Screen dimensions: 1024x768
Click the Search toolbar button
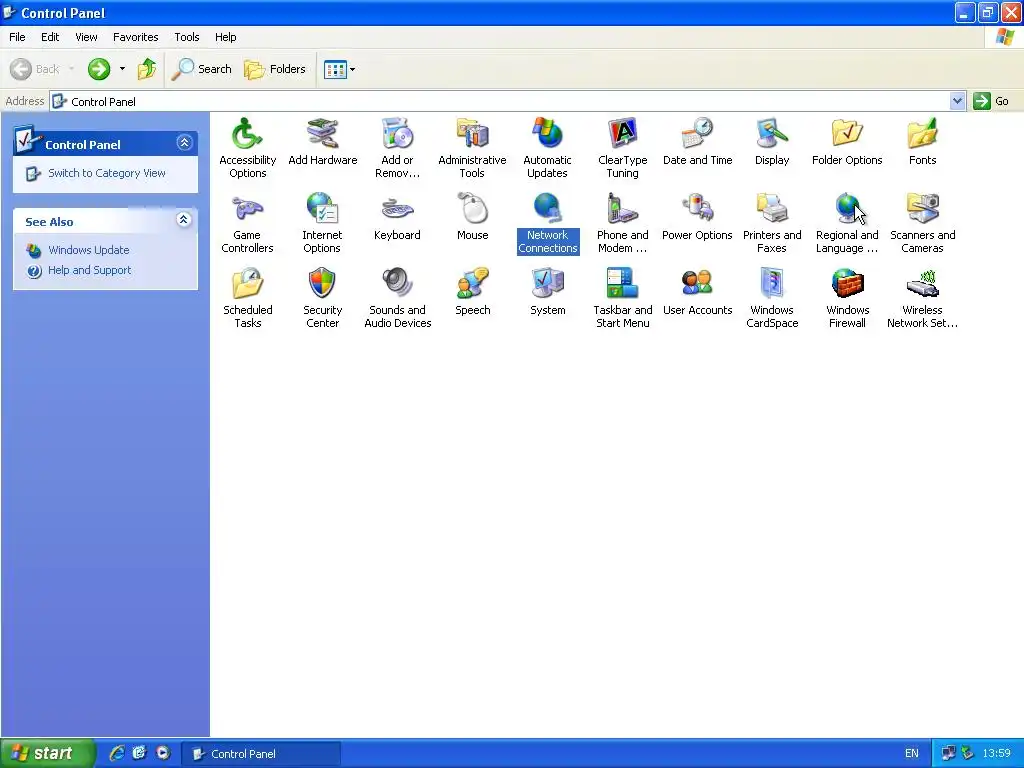coord(202,69)
